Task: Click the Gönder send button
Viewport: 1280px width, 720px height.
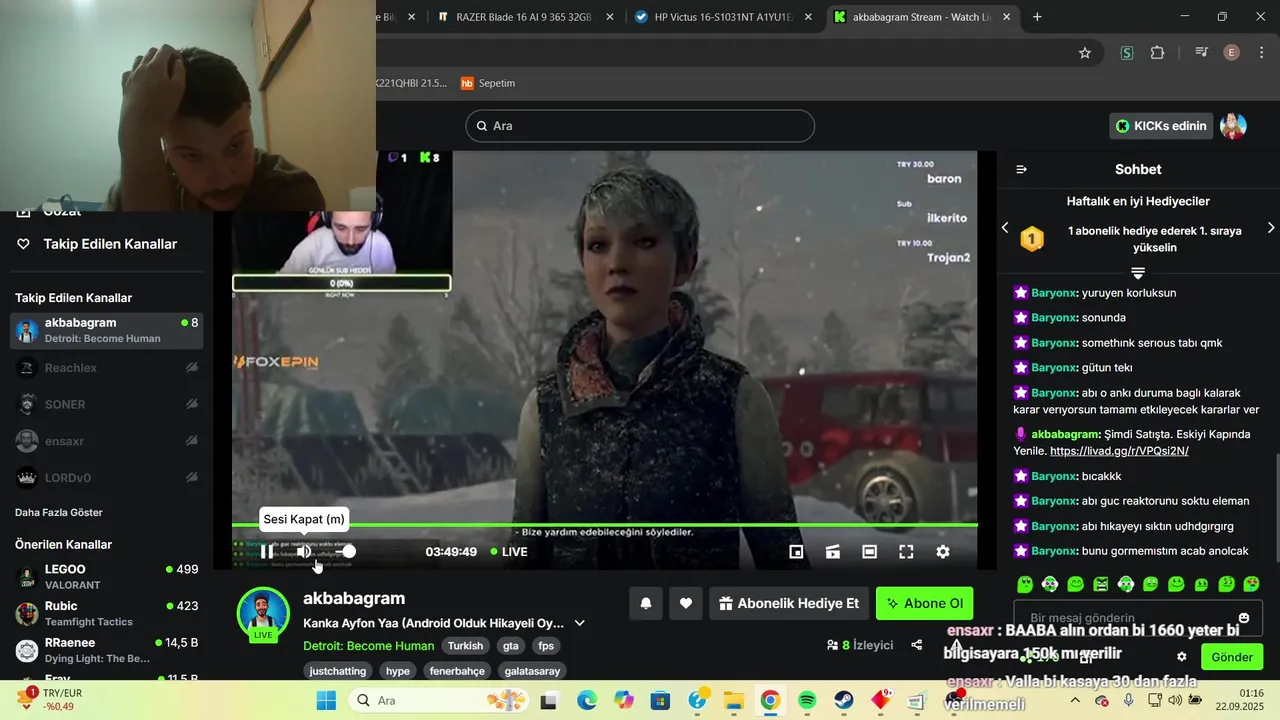Action: point(1232,657)
